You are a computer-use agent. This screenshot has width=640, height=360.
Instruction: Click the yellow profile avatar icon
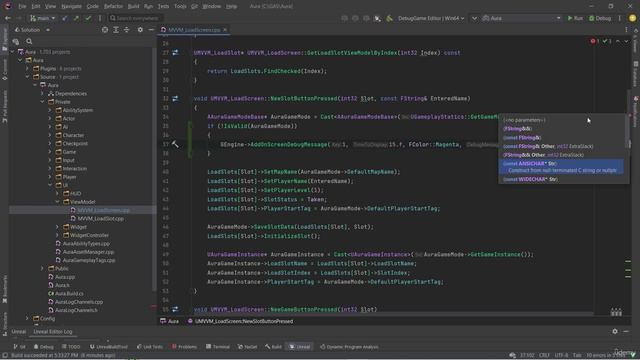(633, 18)
